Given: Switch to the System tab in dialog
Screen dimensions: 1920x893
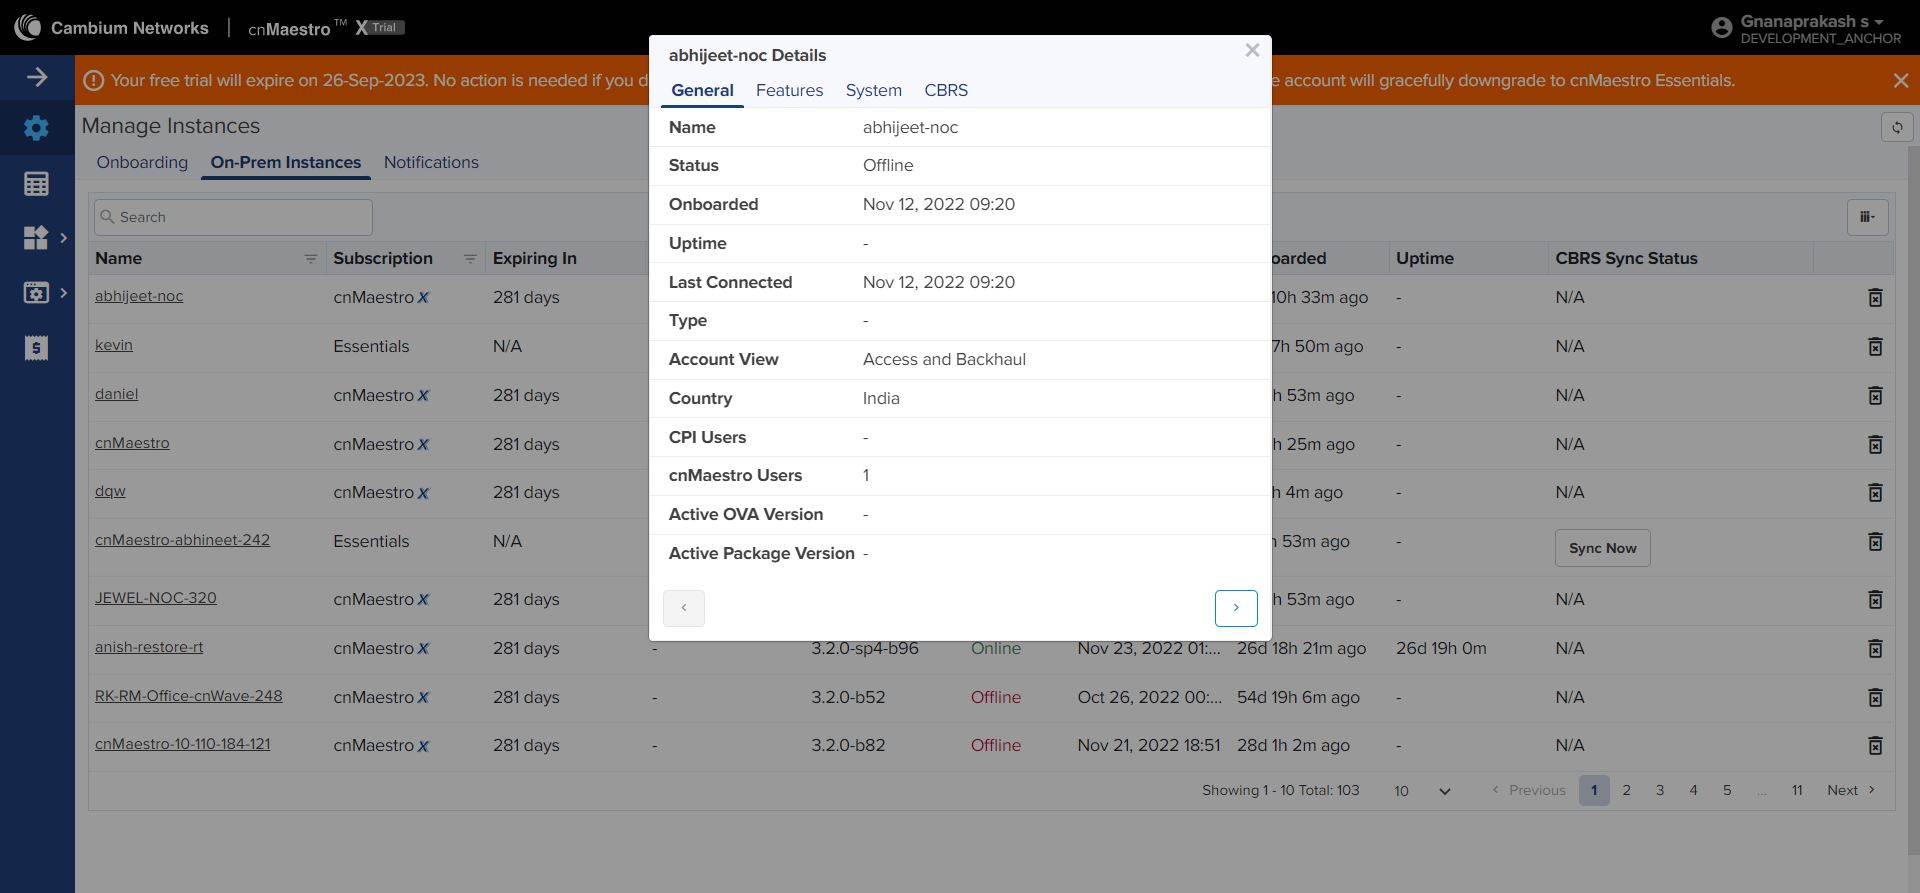Looking at the screenshot, I should coord(873,91).
